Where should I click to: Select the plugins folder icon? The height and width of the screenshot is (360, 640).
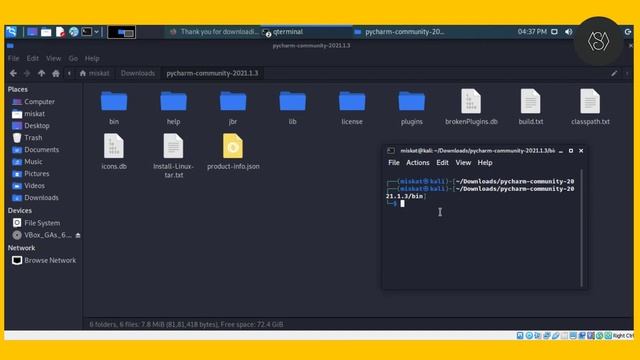pos(411,102)
